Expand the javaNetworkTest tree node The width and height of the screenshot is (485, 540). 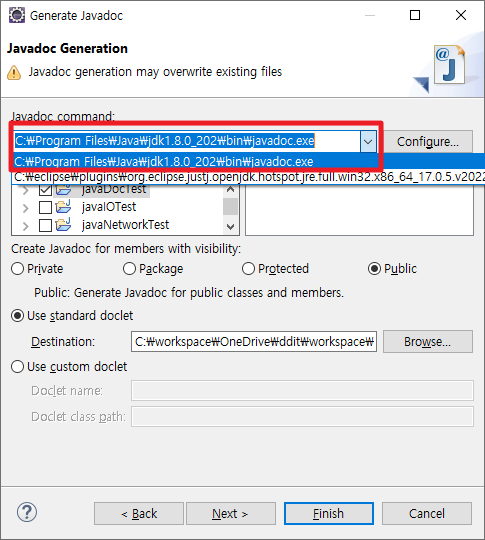coord(25,226)
